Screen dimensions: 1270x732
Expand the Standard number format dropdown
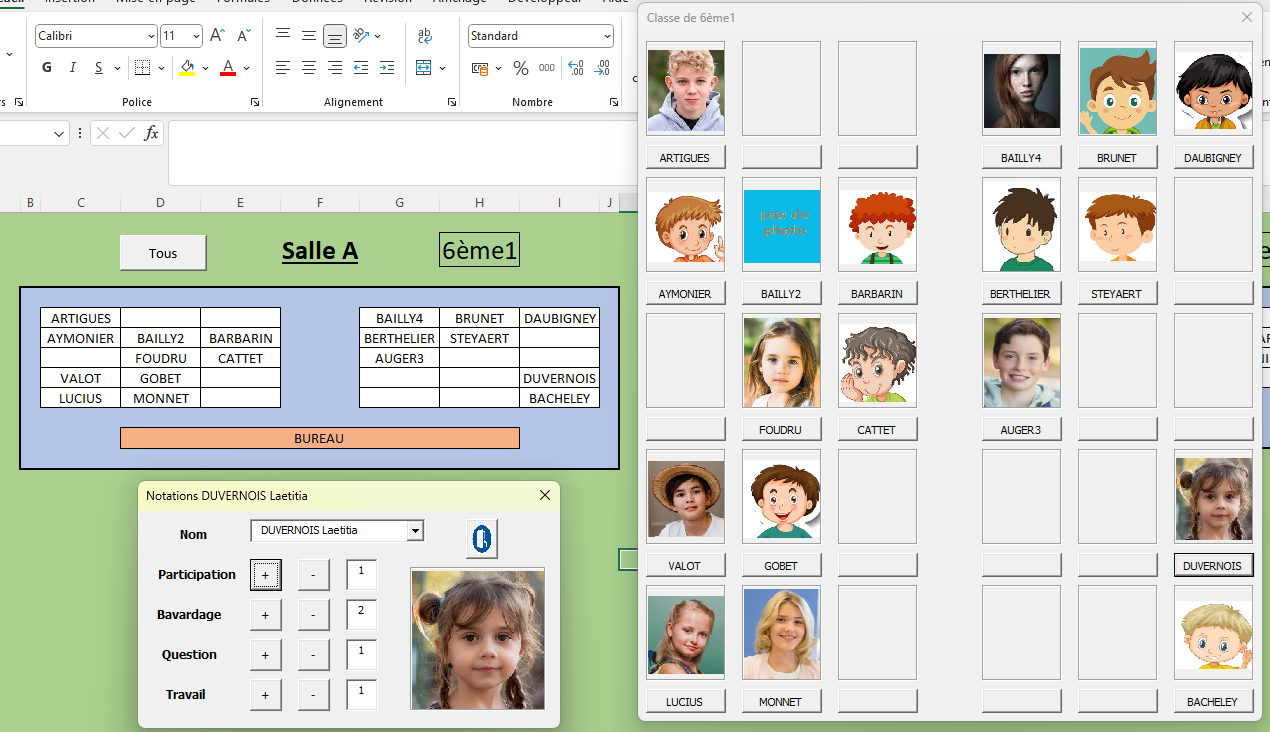click(x=607, y=36)
